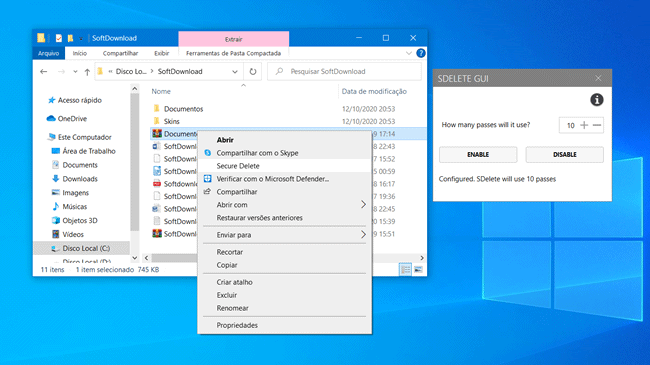
Task: Switch to details view icon
Action: 405,270
